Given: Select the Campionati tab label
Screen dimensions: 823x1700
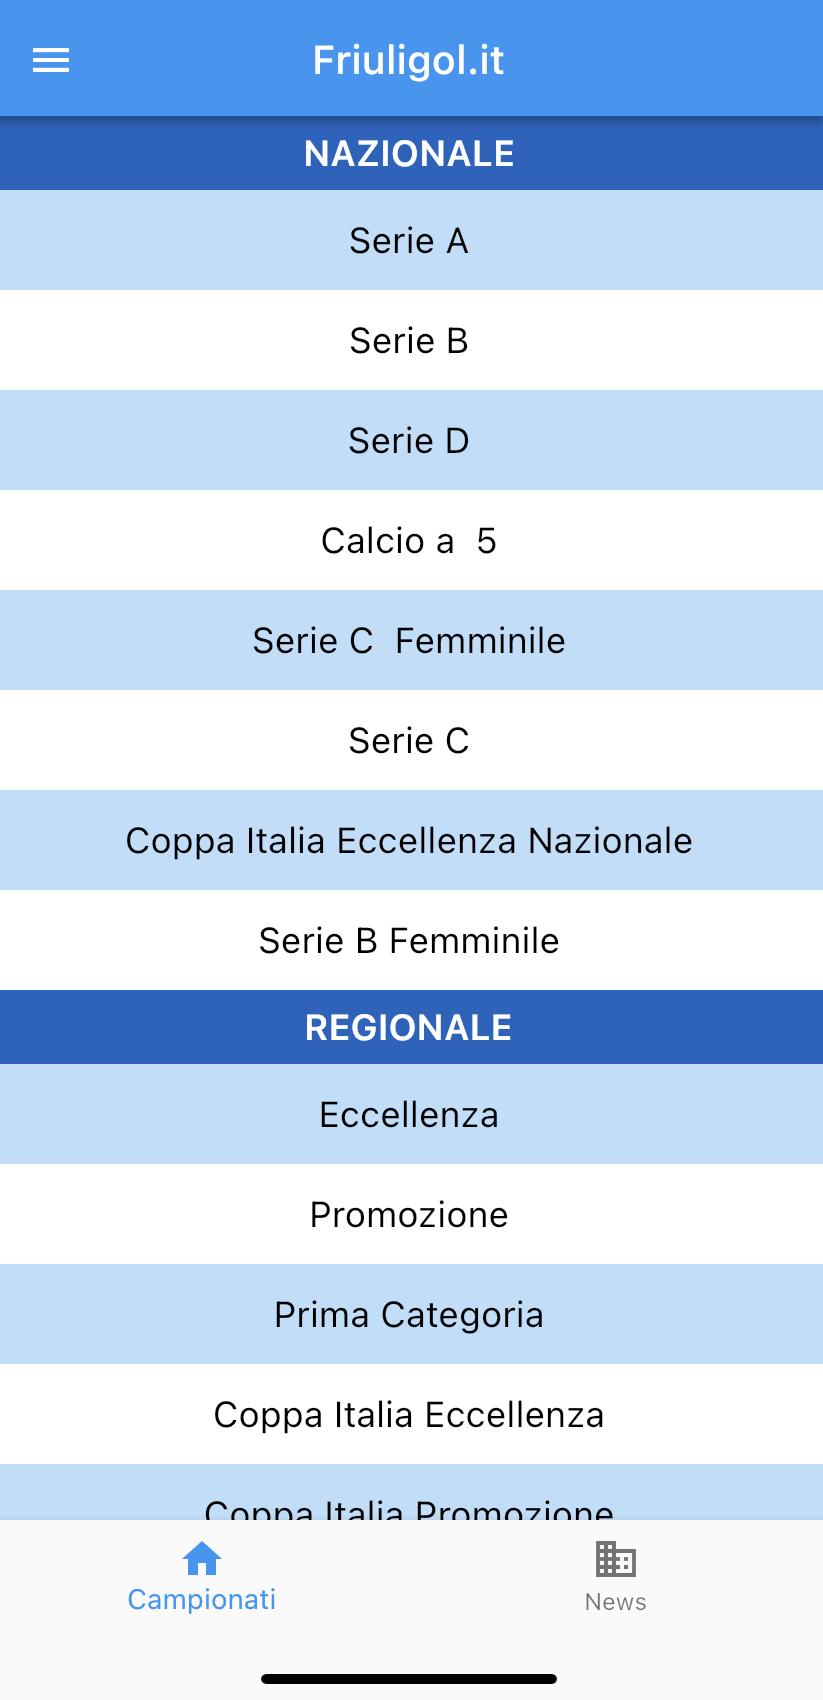Looking at the screenshot, I should [202, 1600].
